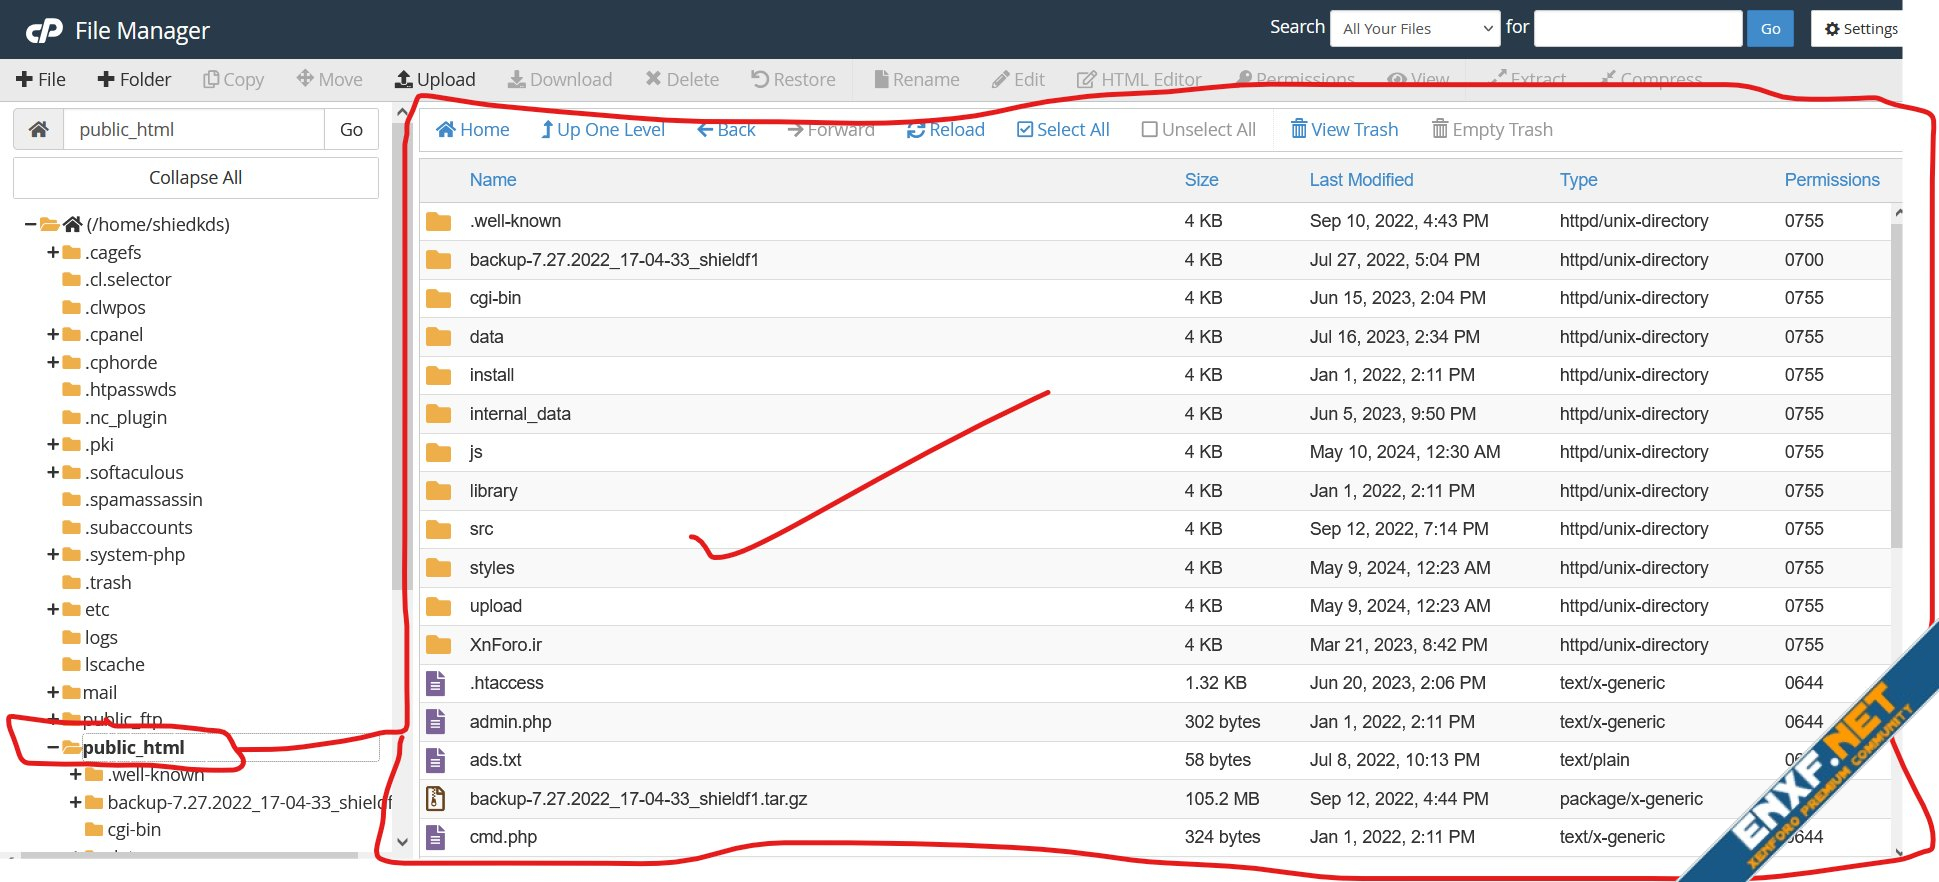Click the blue search Go button
The width and height of the screenshot is (1939, 882).
click(x=1770, y=29)
